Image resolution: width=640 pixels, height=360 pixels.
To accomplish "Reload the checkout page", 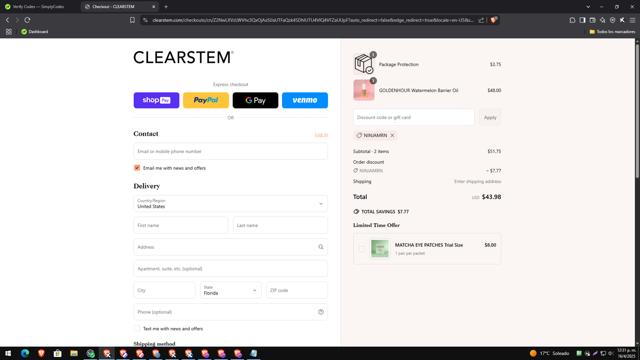I will tap(27, 20).
